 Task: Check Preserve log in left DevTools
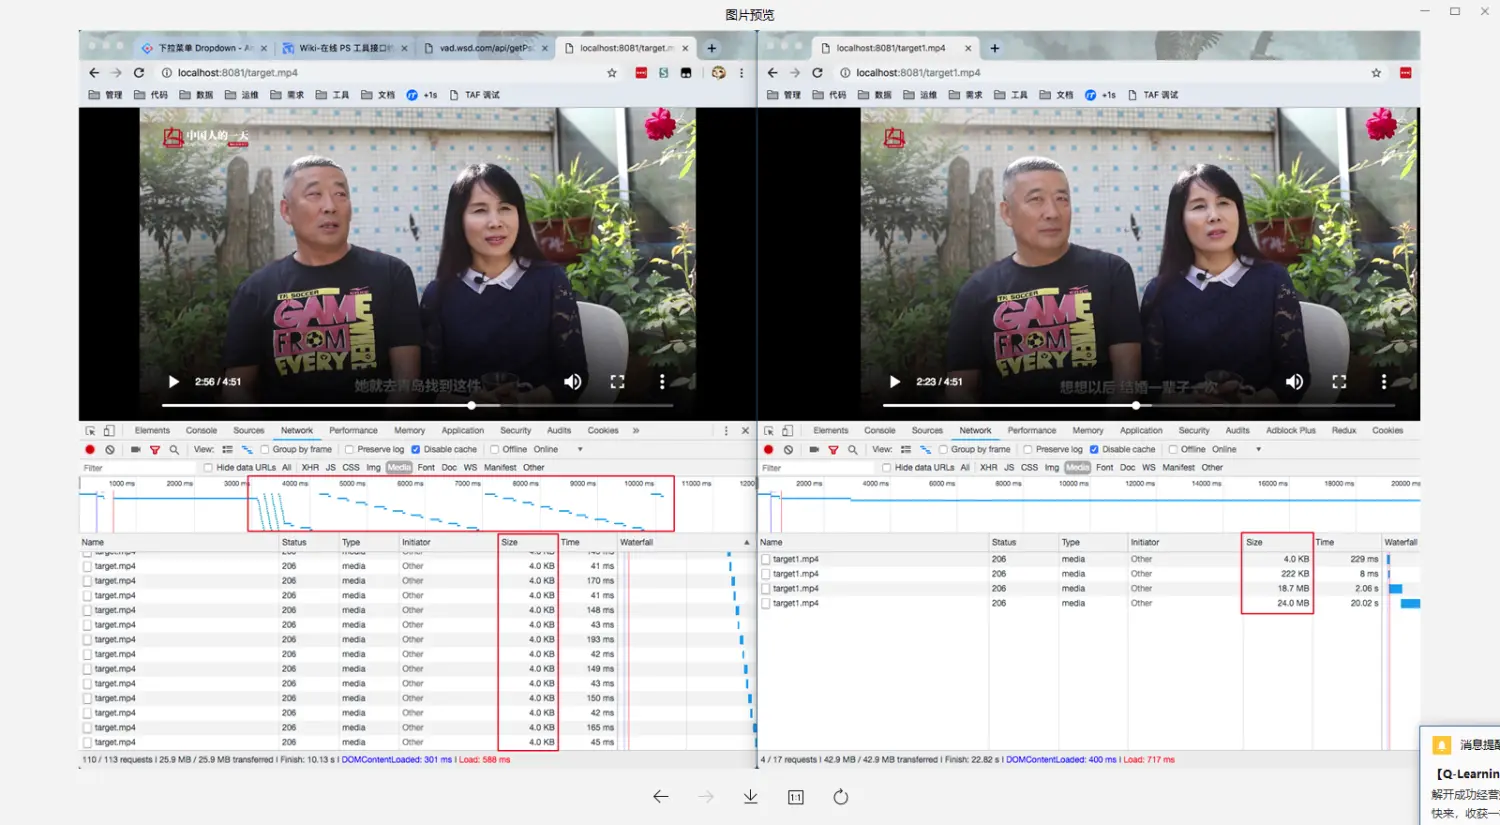(349, 450)
